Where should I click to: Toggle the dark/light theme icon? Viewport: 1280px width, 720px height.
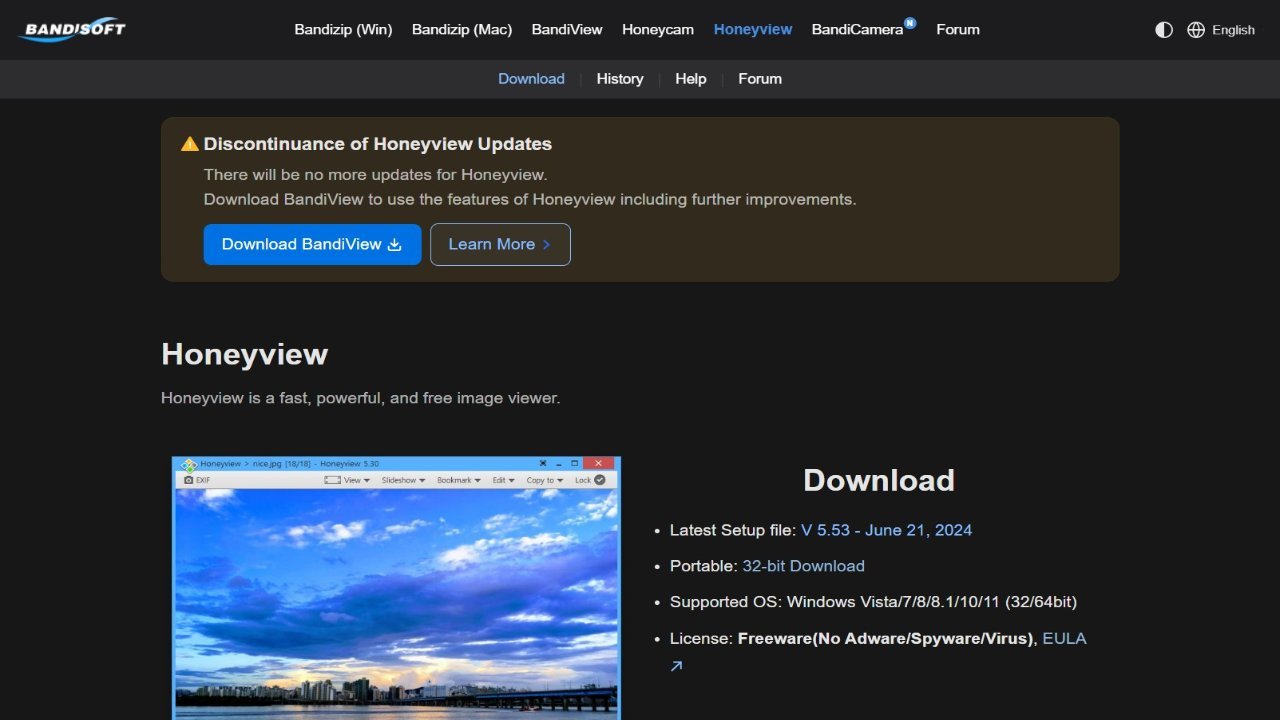click(x=1164, y=30)
